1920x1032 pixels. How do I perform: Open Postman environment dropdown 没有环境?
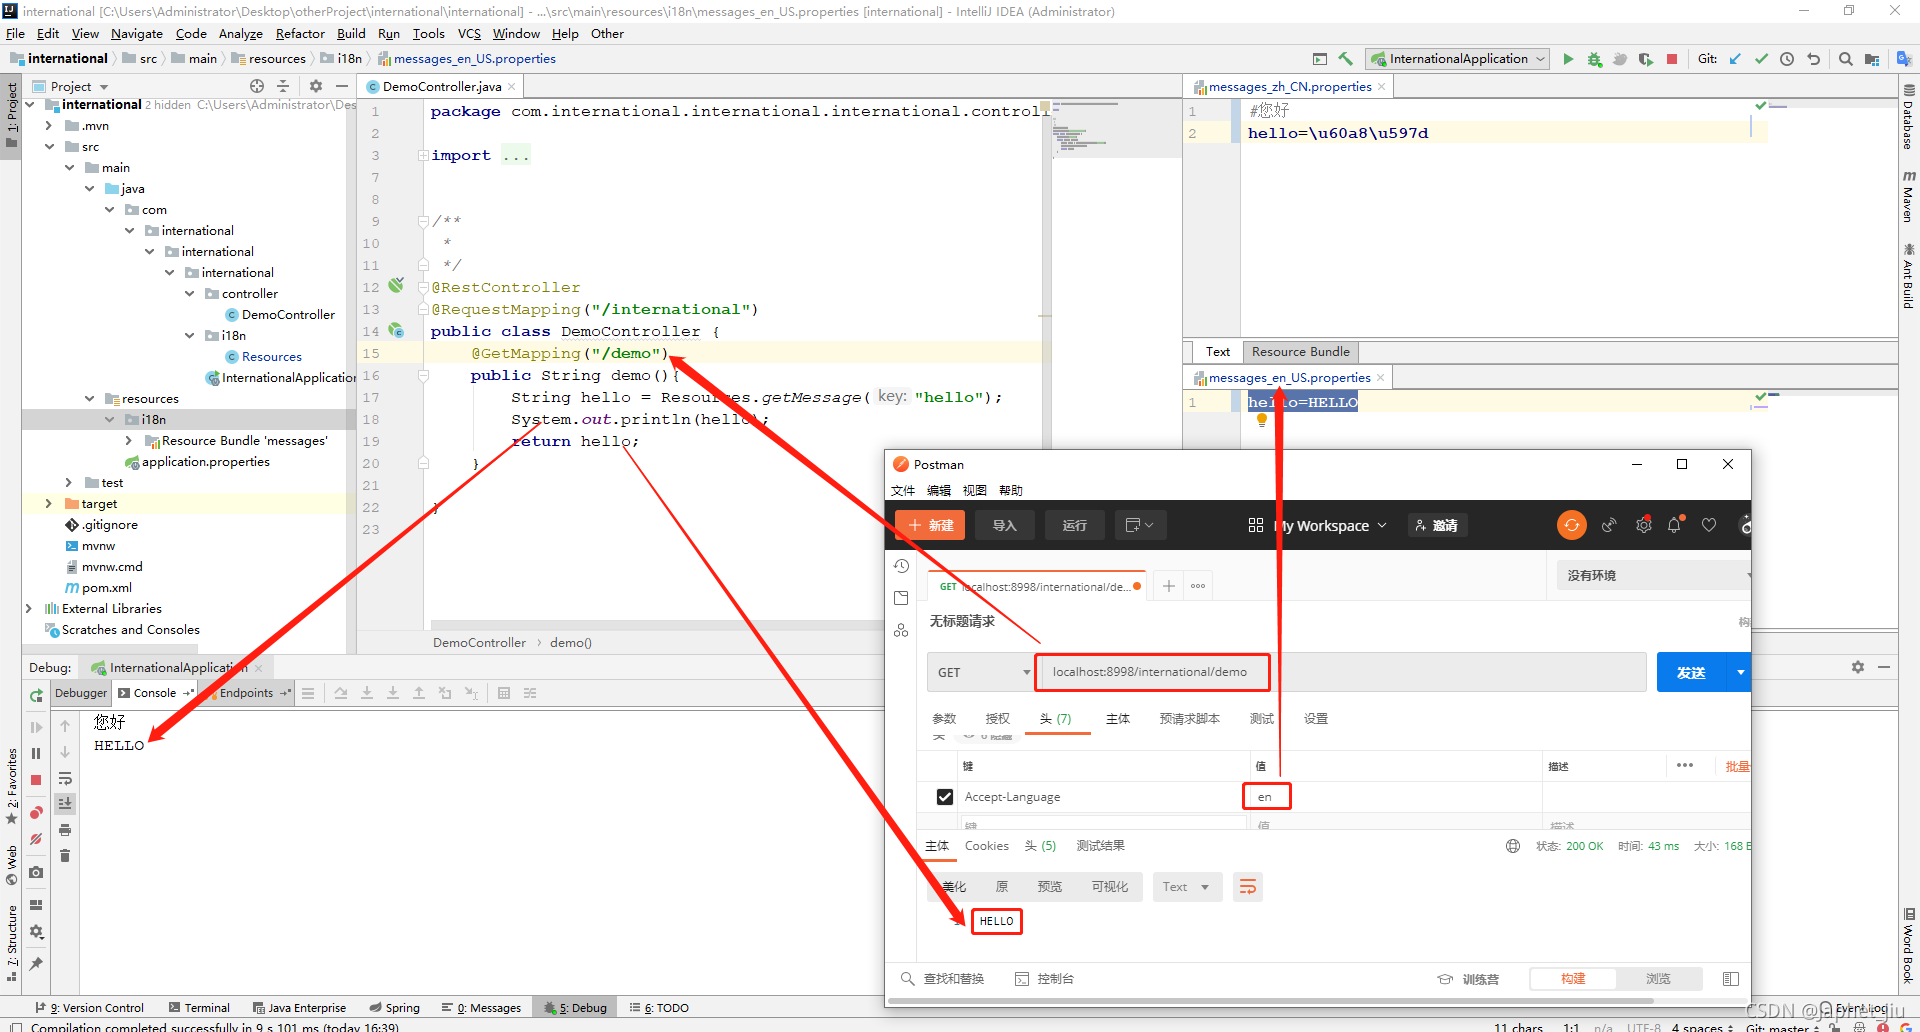(1654, 575)
